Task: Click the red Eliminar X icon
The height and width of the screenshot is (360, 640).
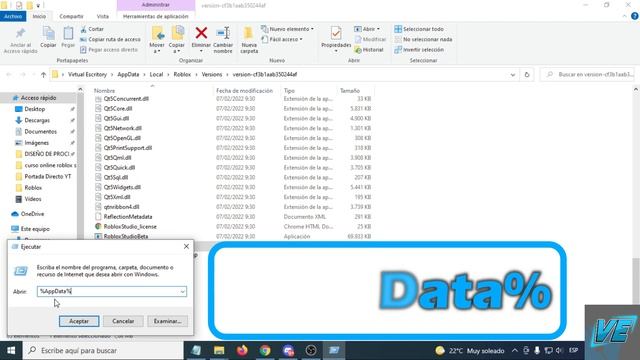Action: [x=201, y=33]
